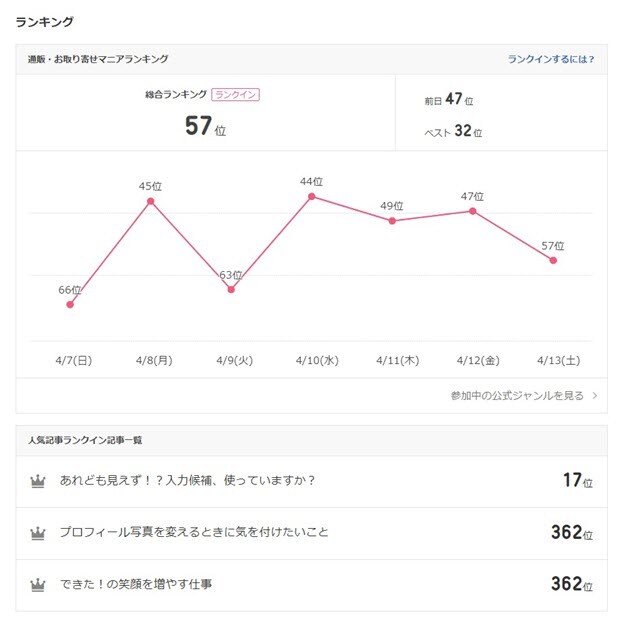
Task: Click the 通販・お取り寄せマニアランキング header
Action: [x=98, y=59]
